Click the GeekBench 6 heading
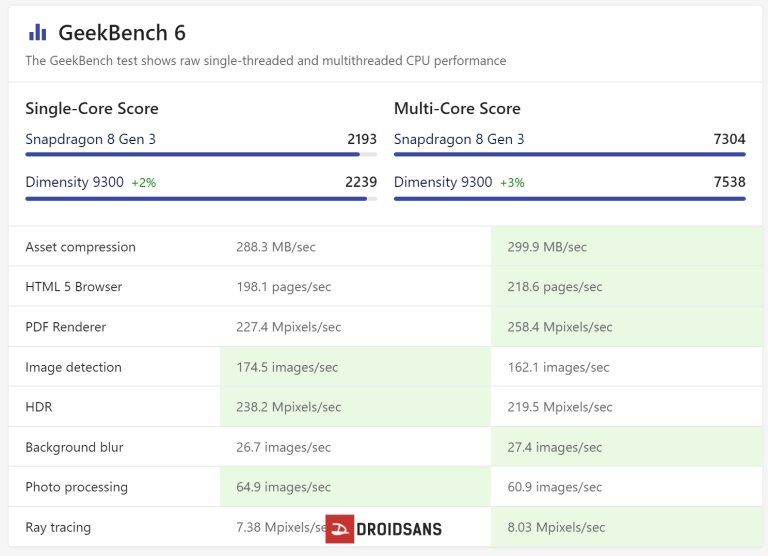This screenshot has width=768, height=556. pyautogui.click(x=122, y=33)
